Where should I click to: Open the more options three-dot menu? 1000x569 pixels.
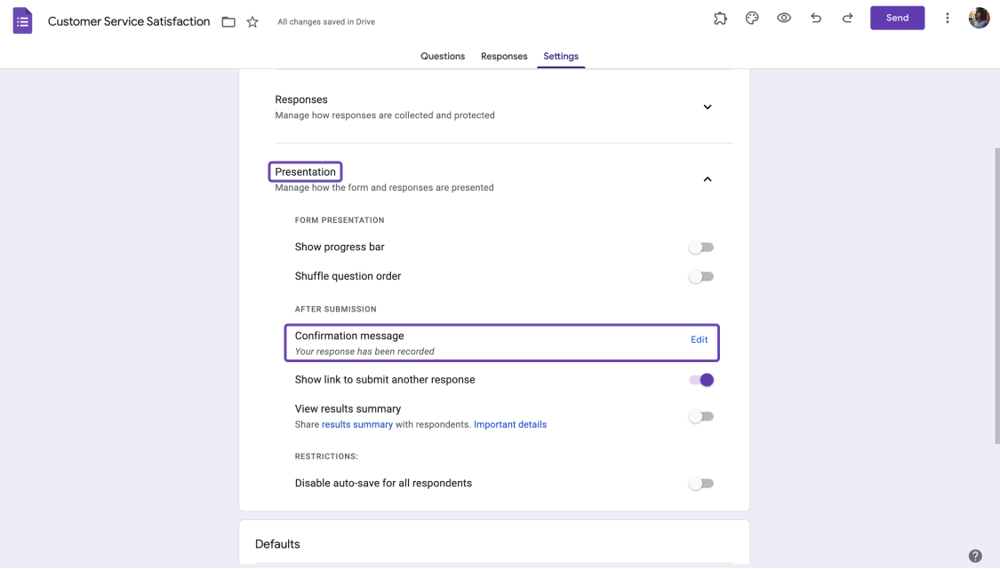click(947, 18)
